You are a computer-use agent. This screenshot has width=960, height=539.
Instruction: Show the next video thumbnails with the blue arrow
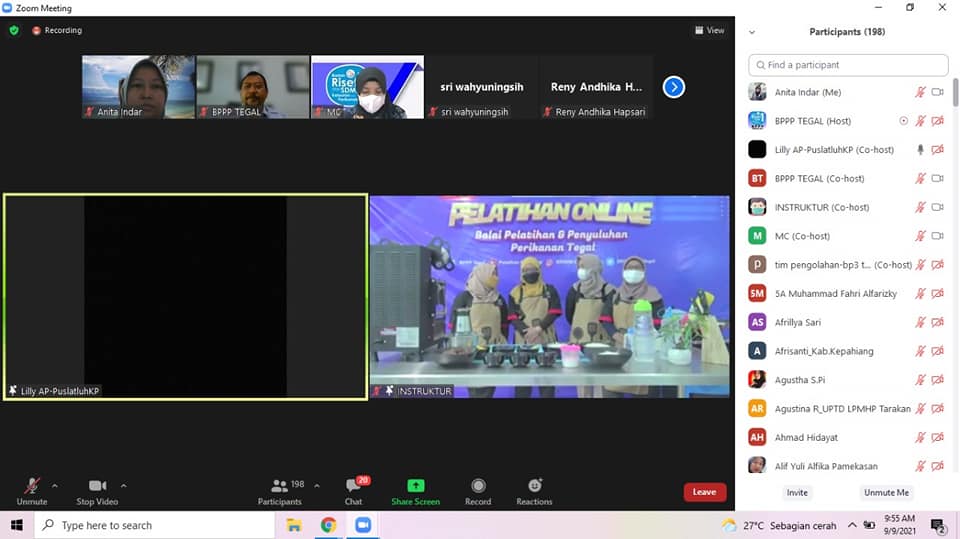coord(673,87)
